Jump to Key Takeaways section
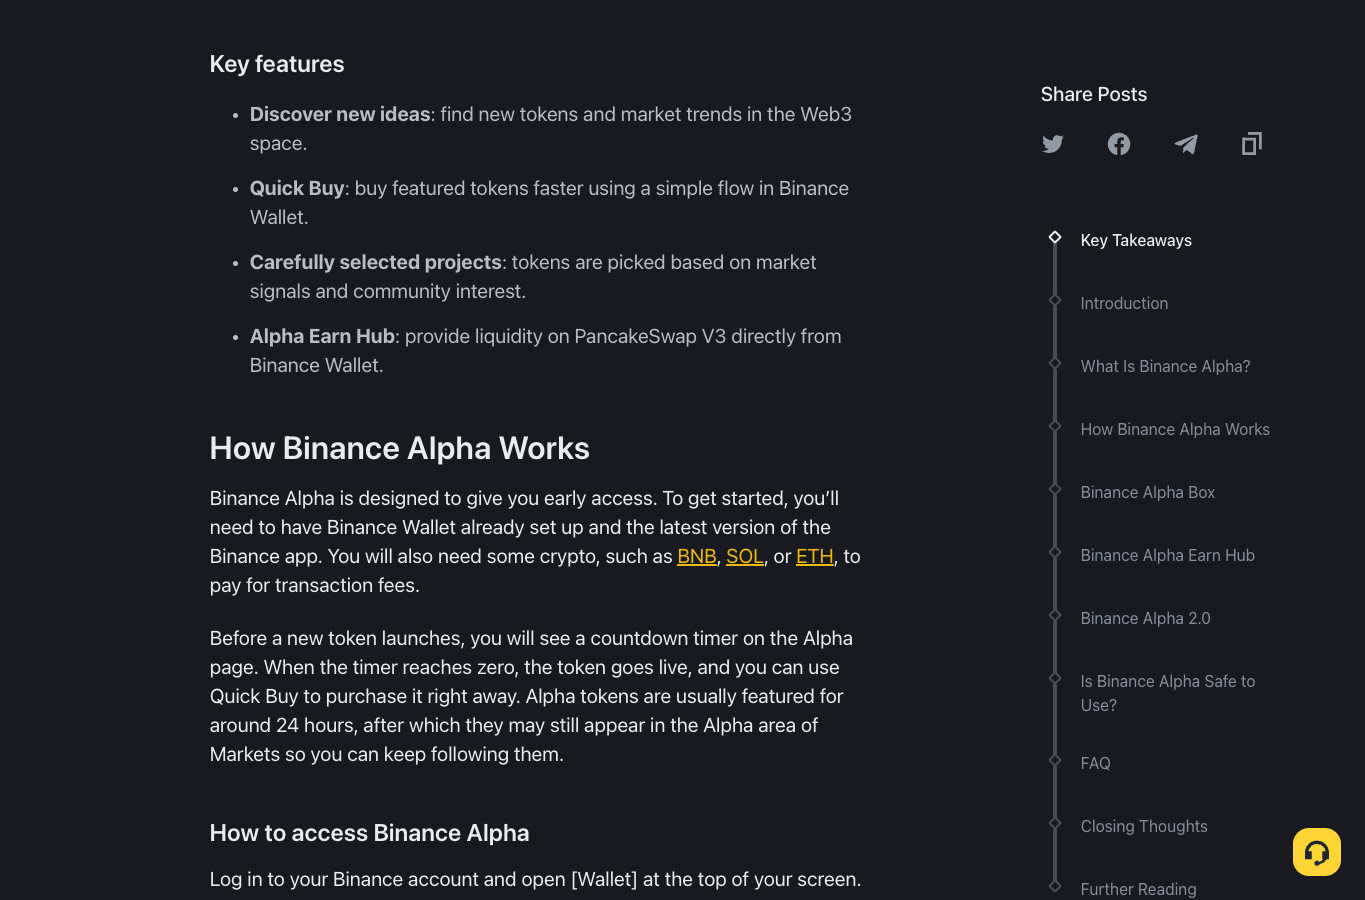1365x900 pixels. coord(1136,240)
